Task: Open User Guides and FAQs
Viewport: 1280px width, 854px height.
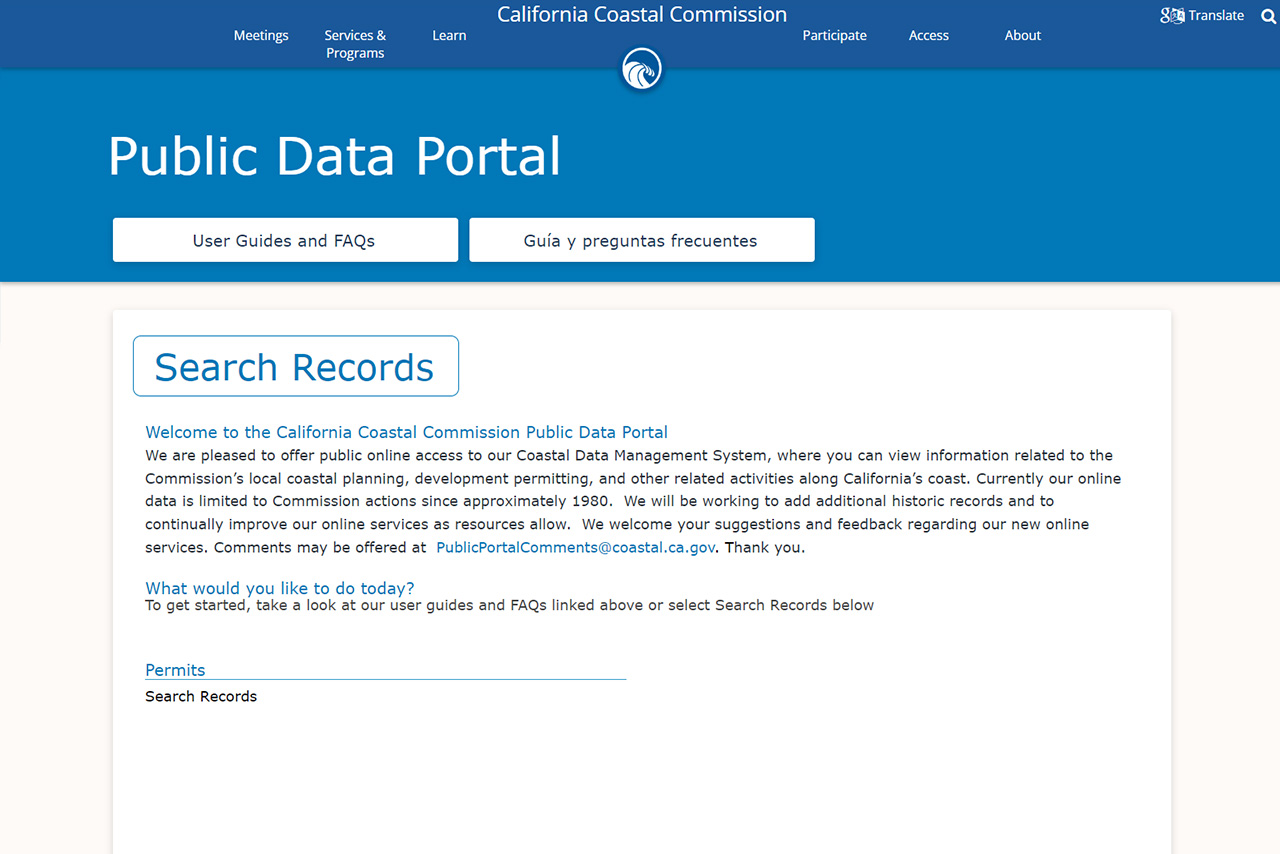Action: (x=285, y=240)
